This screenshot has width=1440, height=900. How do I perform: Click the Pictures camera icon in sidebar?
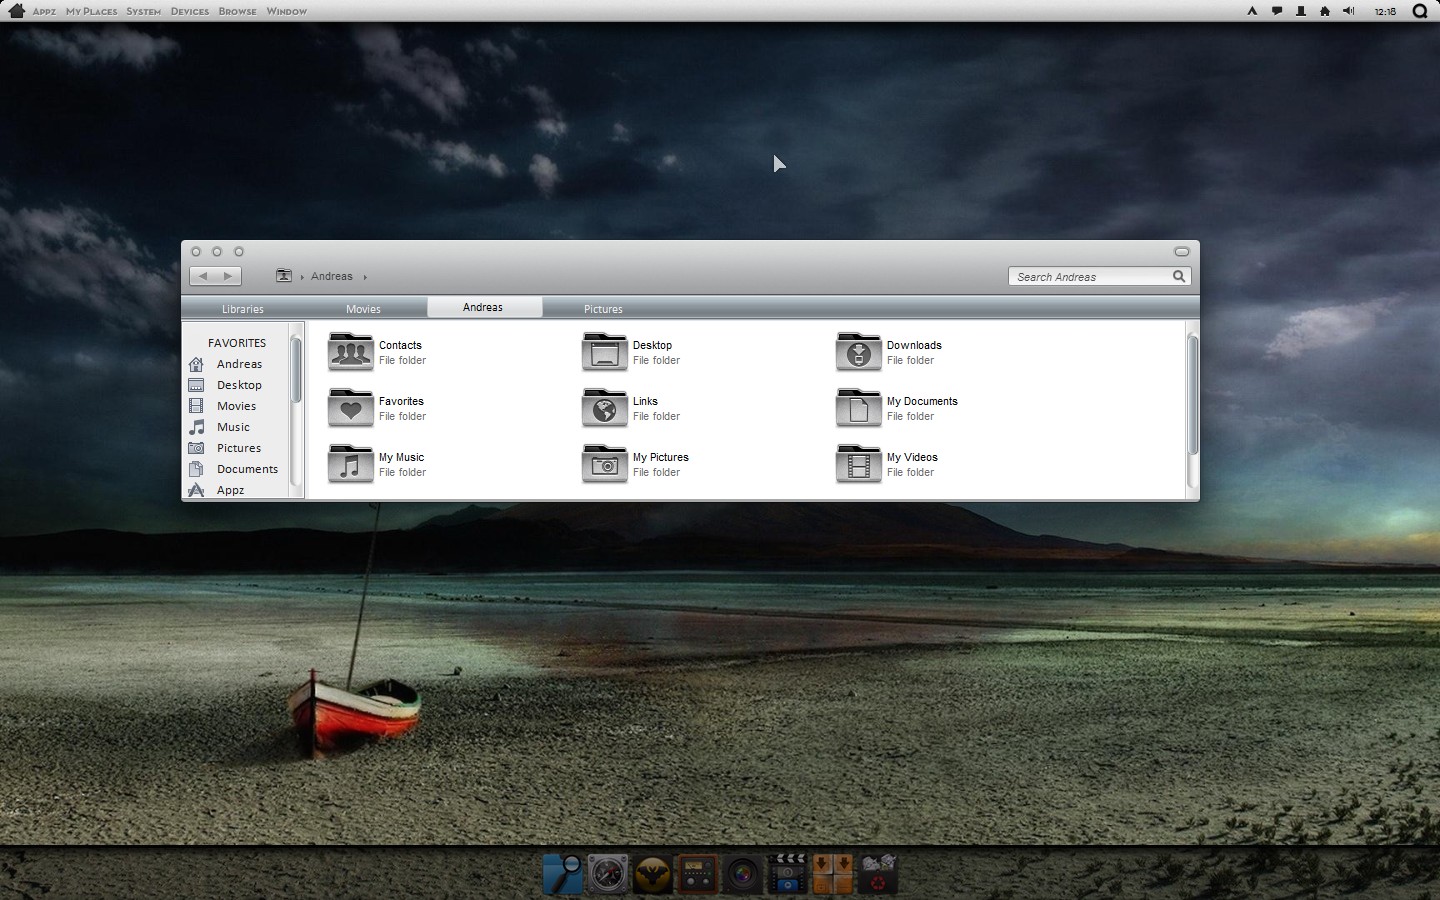click(x=196, y=448)
